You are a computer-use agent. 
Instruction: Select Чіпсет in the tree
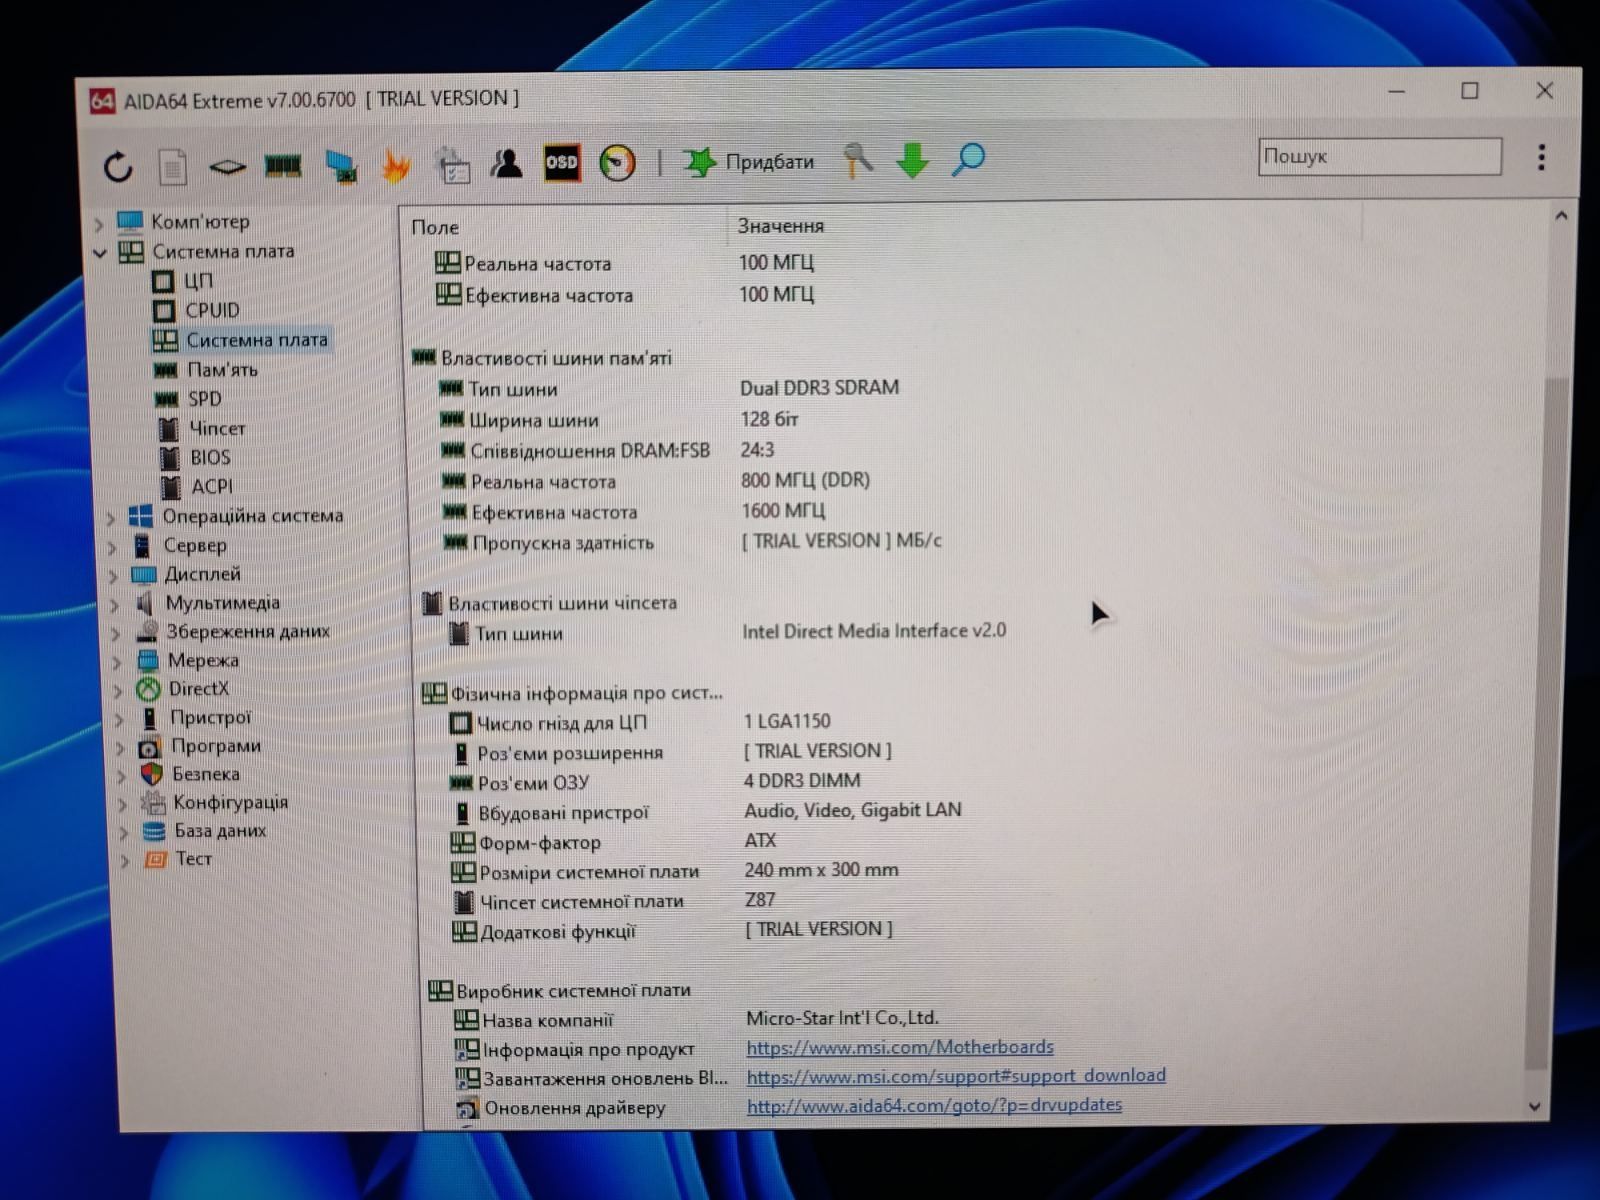click(216, 428)
